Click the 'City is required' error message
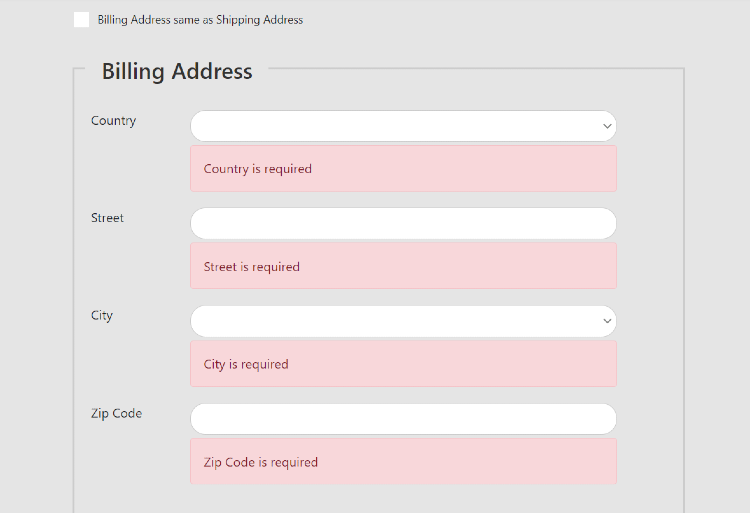Screen dimensions: 750x513 tap(246, 365)
